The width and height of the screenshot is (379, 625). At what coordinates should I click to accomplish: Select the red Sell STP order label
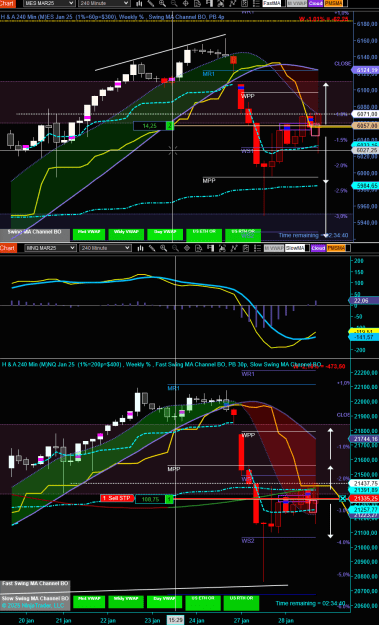tap(116, 498)
